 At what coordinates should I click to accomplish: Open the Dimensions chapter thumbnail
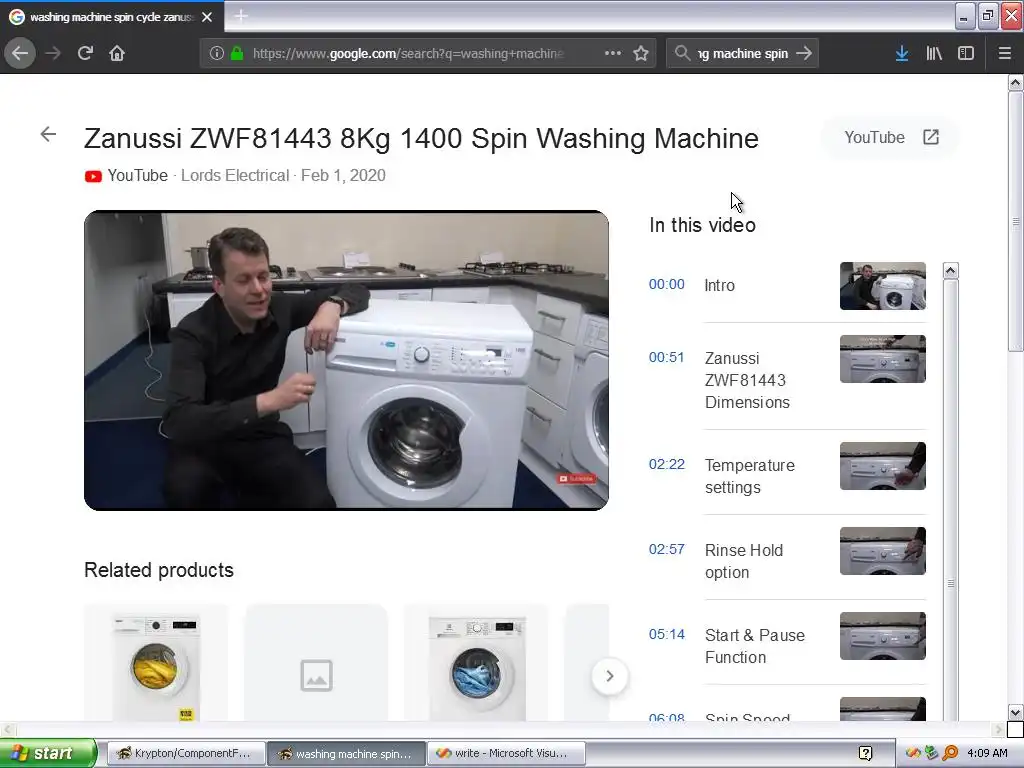pyautogui.click(x=882, y=359)
